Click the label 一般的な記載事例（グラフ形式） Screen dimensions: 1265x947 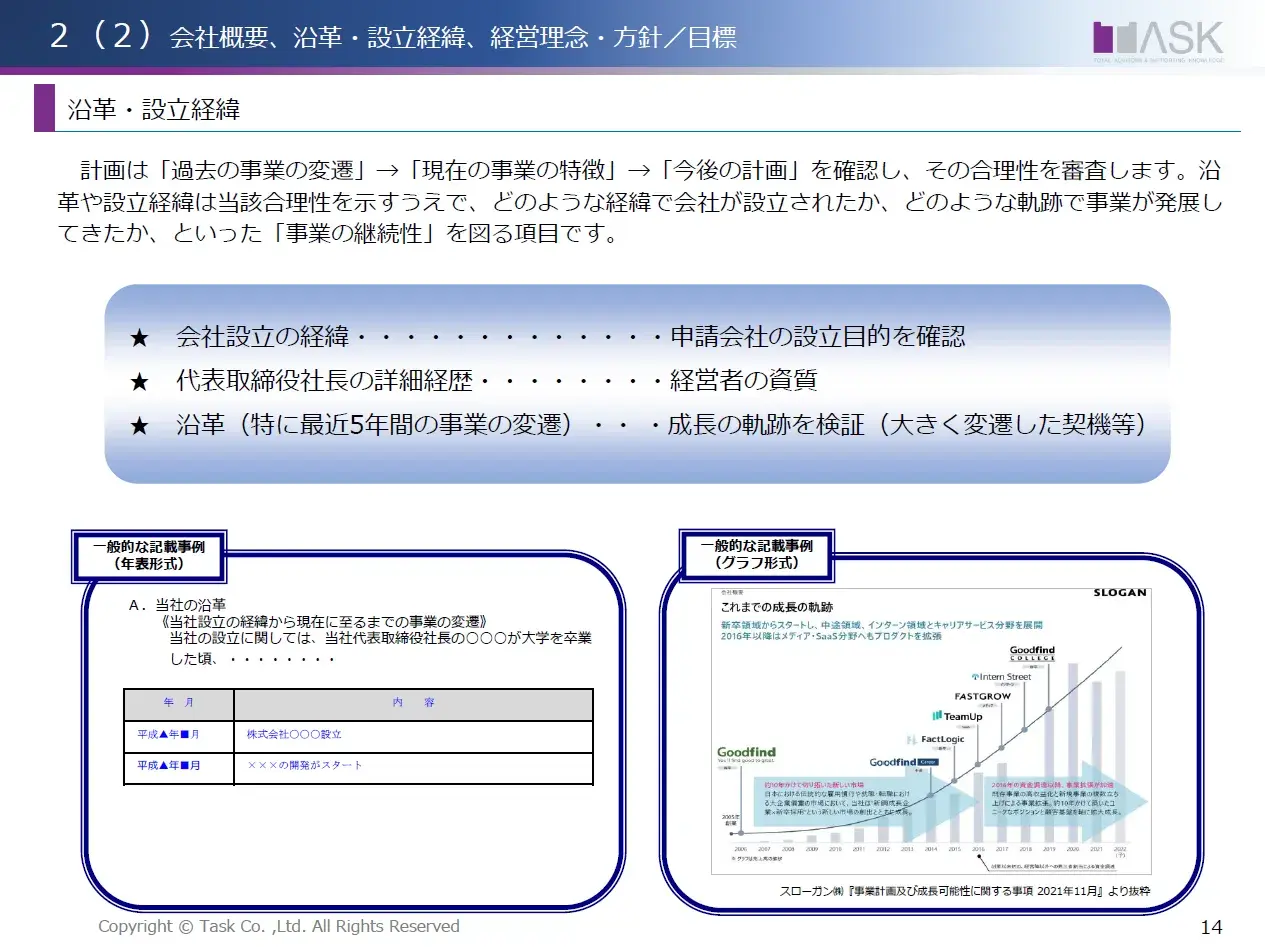click(x=757, y=555)
